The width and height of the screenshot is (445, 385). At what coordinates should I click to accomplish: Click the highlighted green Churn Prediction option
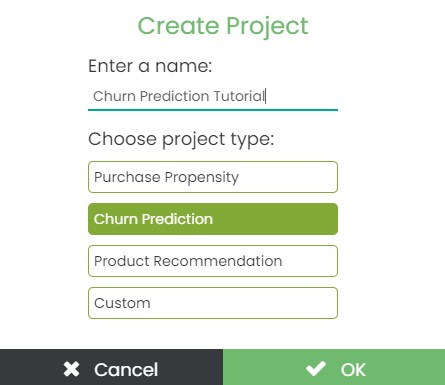213,219
